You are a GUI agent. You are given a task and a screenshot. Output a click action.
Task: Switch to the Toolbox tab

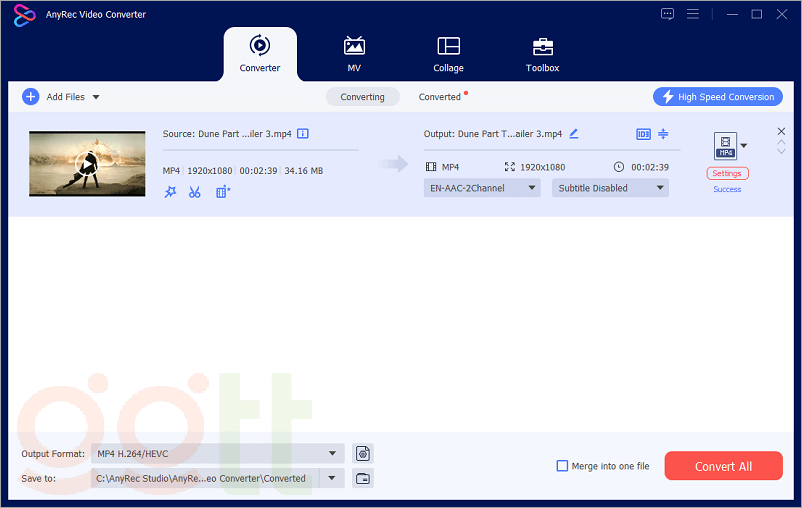coord(542,55)
